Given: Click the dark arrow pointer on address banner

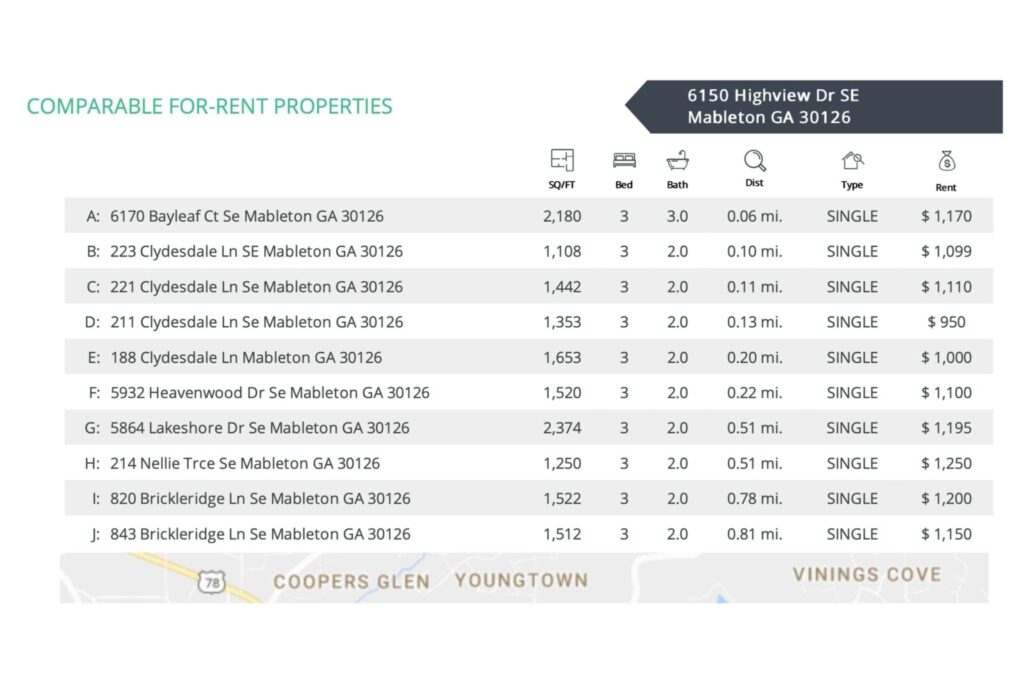Looking at the screenshot, I should click(638, 105).
